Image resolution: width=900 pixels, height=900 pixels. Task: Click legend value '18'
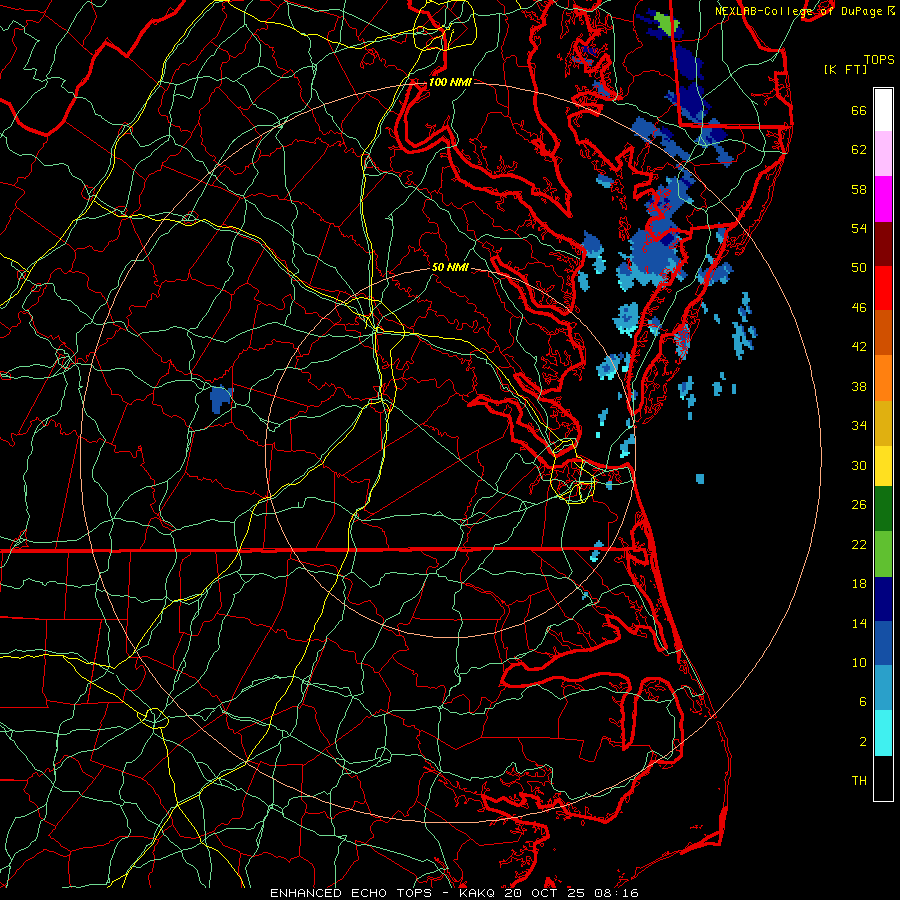coord(859,584)
